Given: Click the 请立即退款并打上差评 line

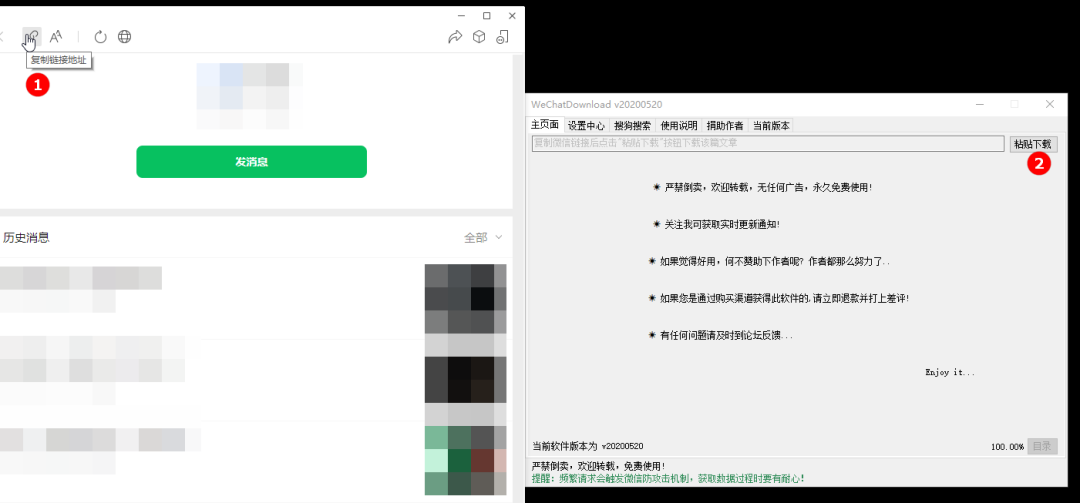Looking at the screenshot, I should coord(779,298).
